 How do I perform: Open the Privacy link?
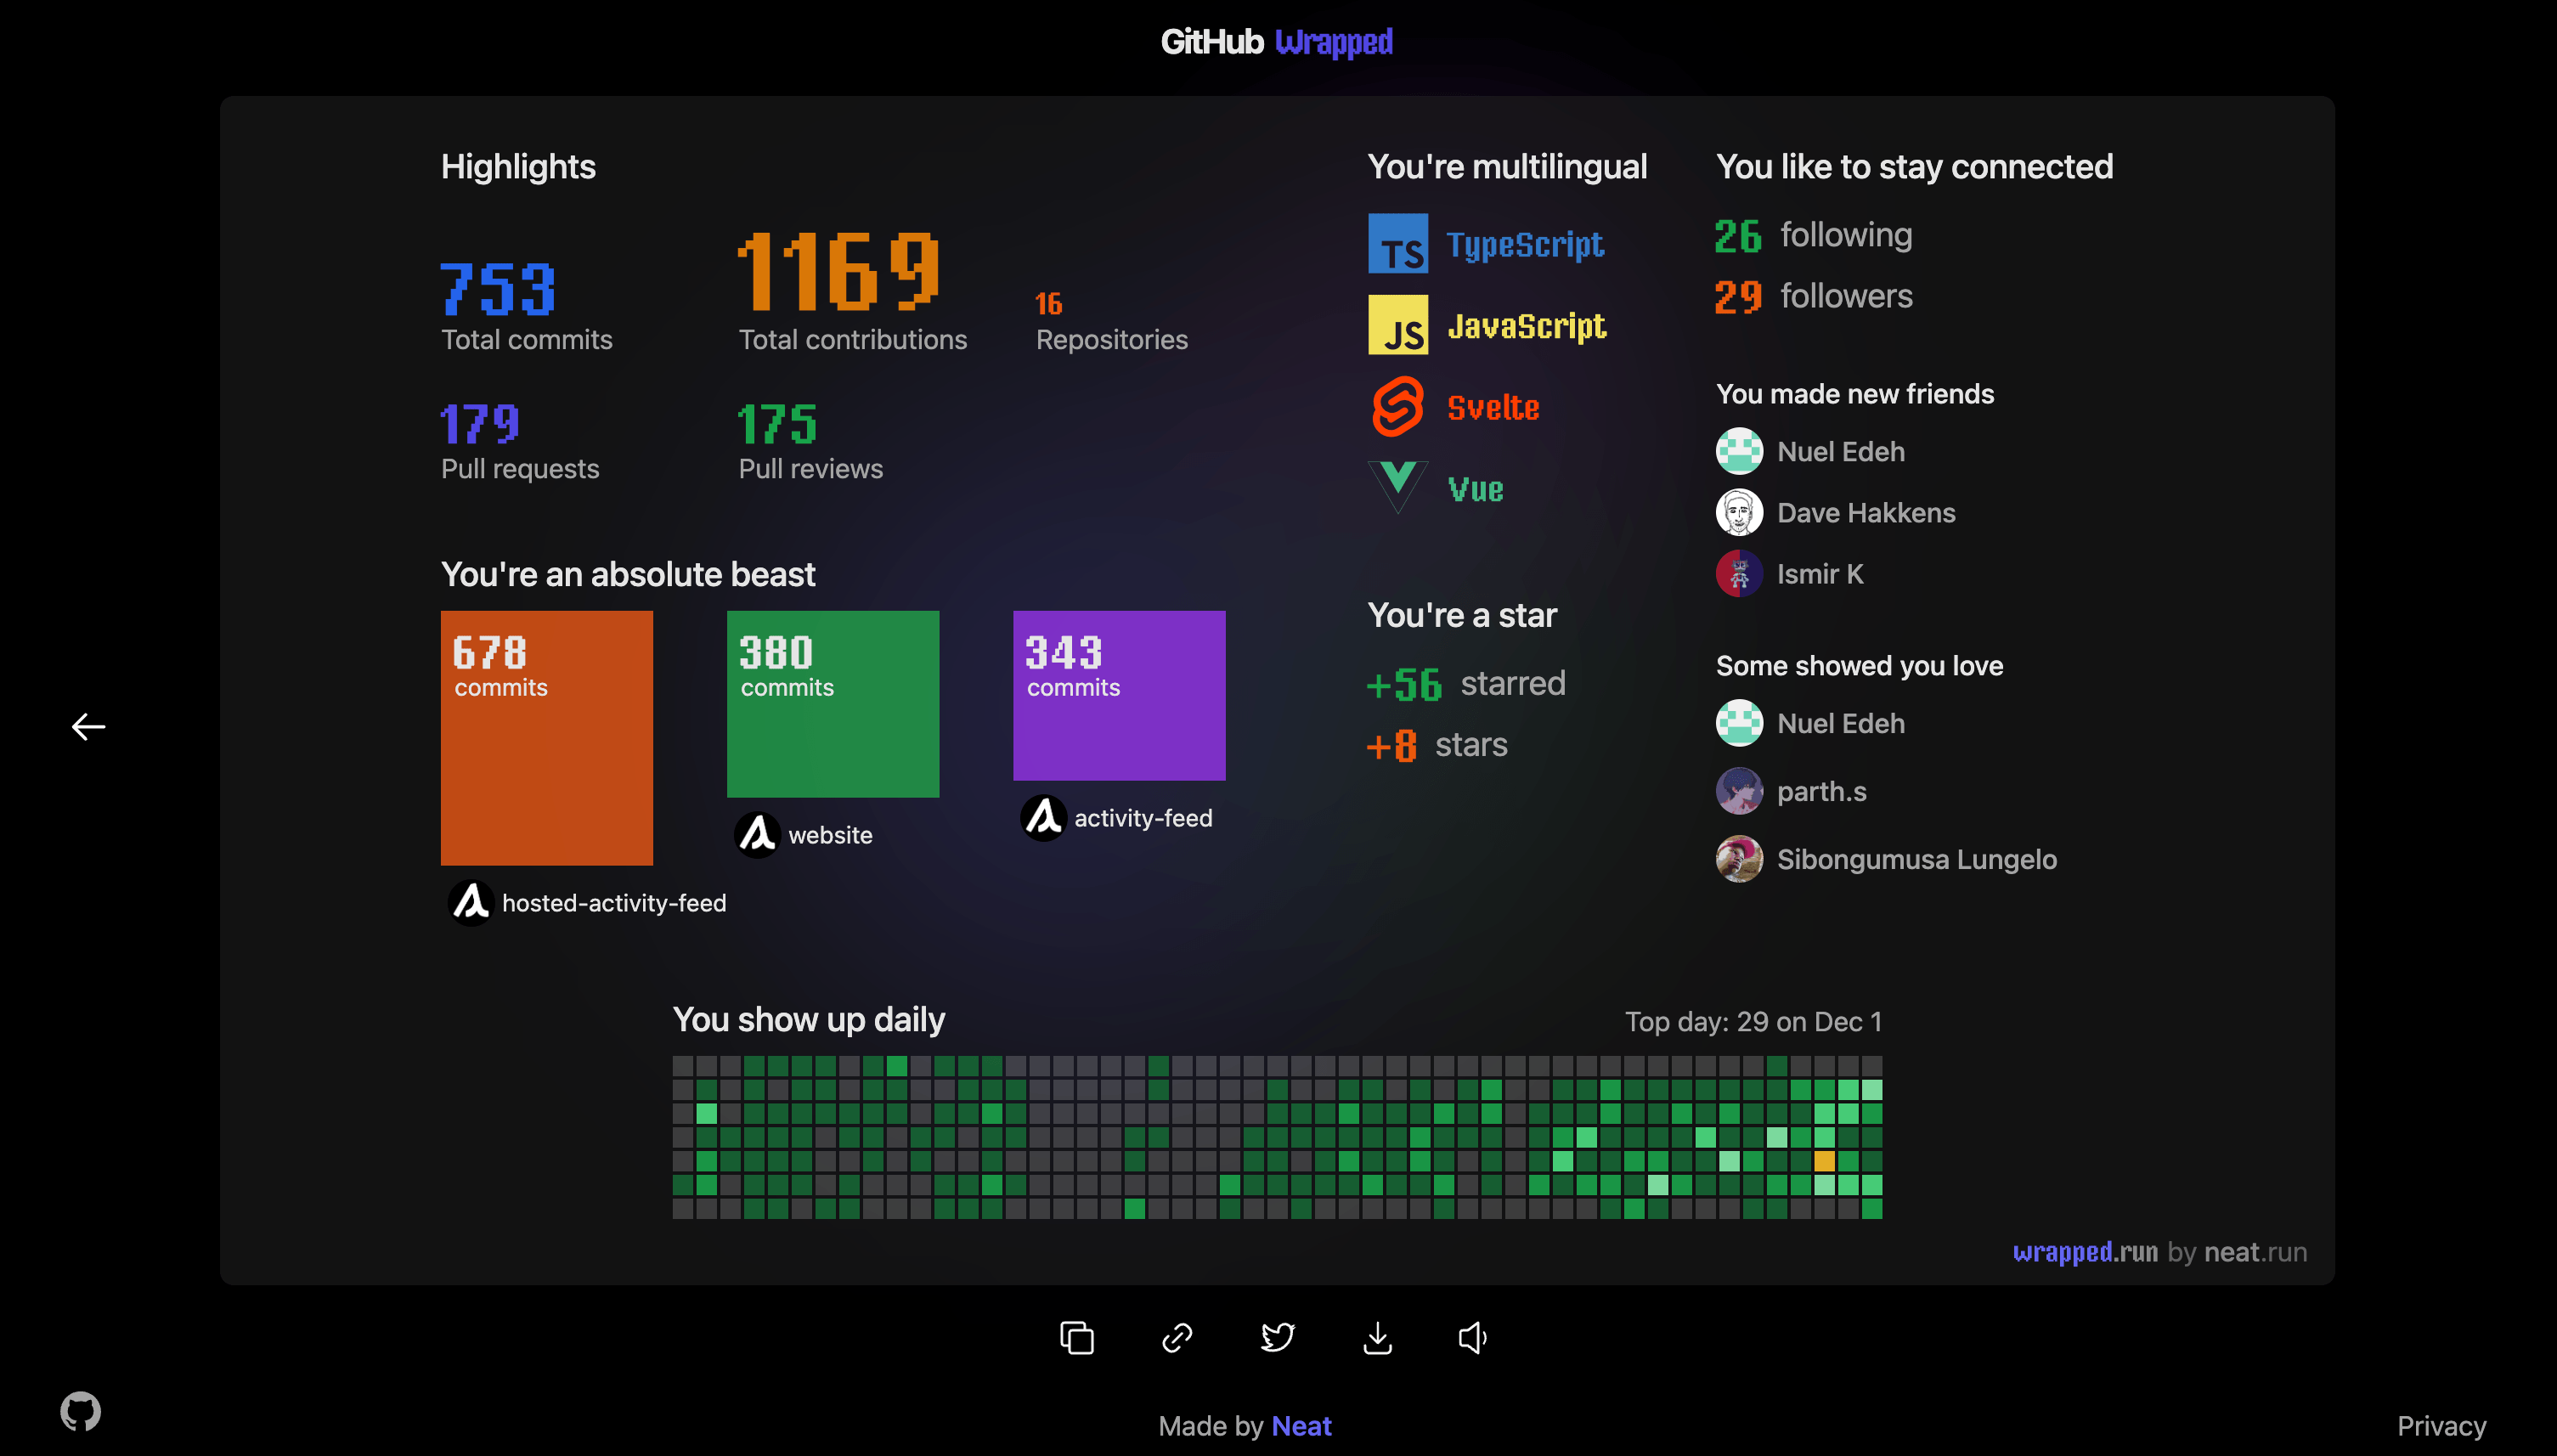[2441, 1426]
